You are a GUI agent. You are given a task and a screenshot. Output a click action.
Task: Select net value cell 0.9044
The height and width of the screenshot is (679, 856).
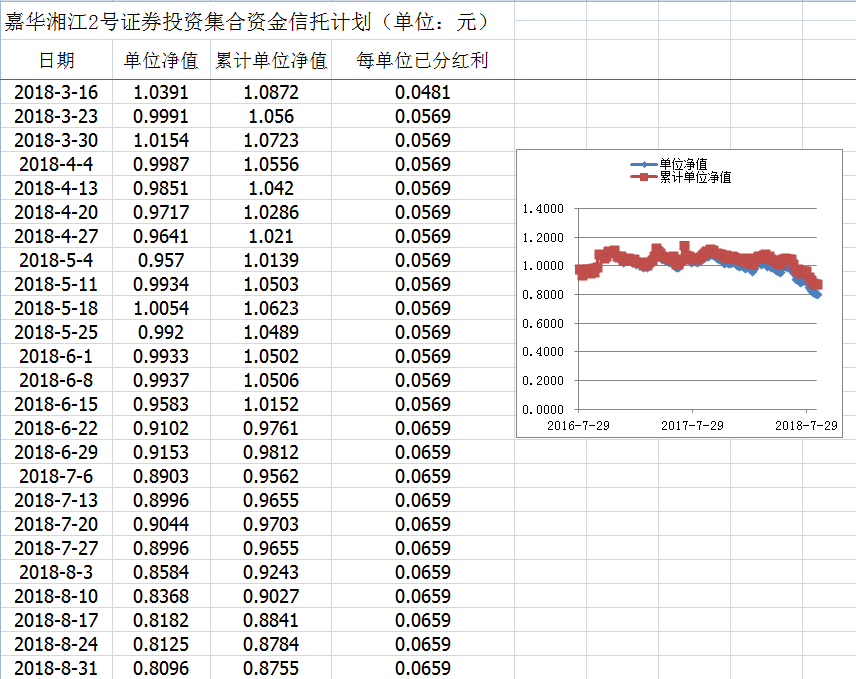coord(161,524)
